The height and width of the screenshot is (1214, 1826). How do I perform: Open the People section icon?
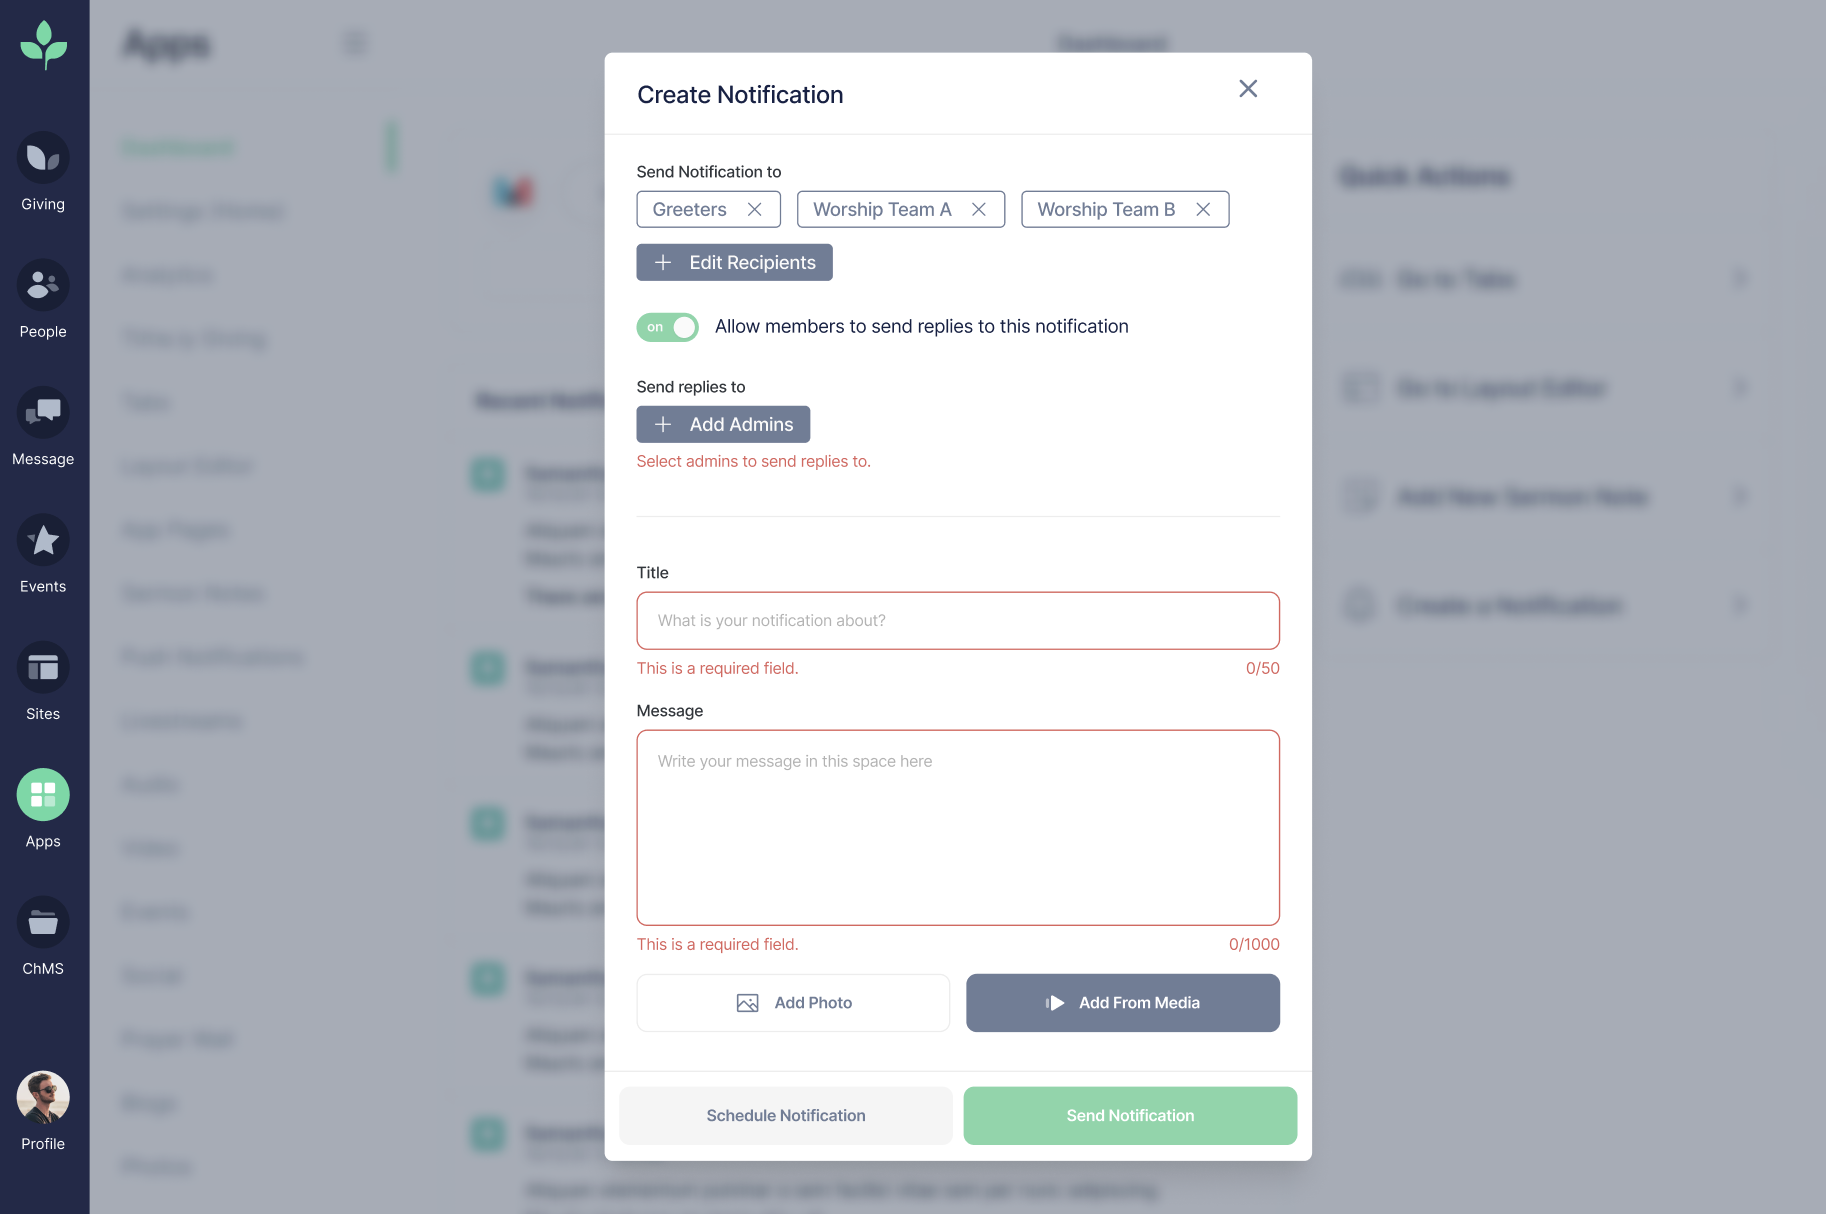point(43,286)
